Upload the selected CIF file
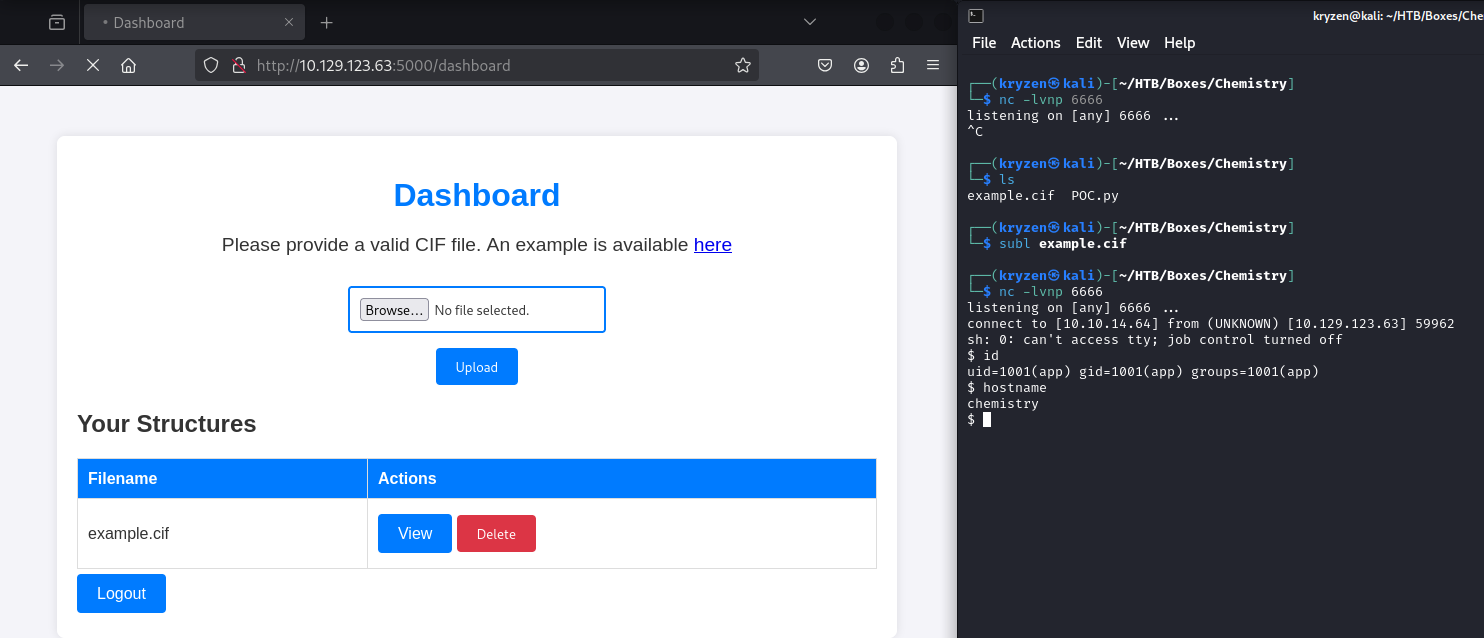Viewport: 1484px width, 638px height. pyautogui.click(x=476, y=366)
